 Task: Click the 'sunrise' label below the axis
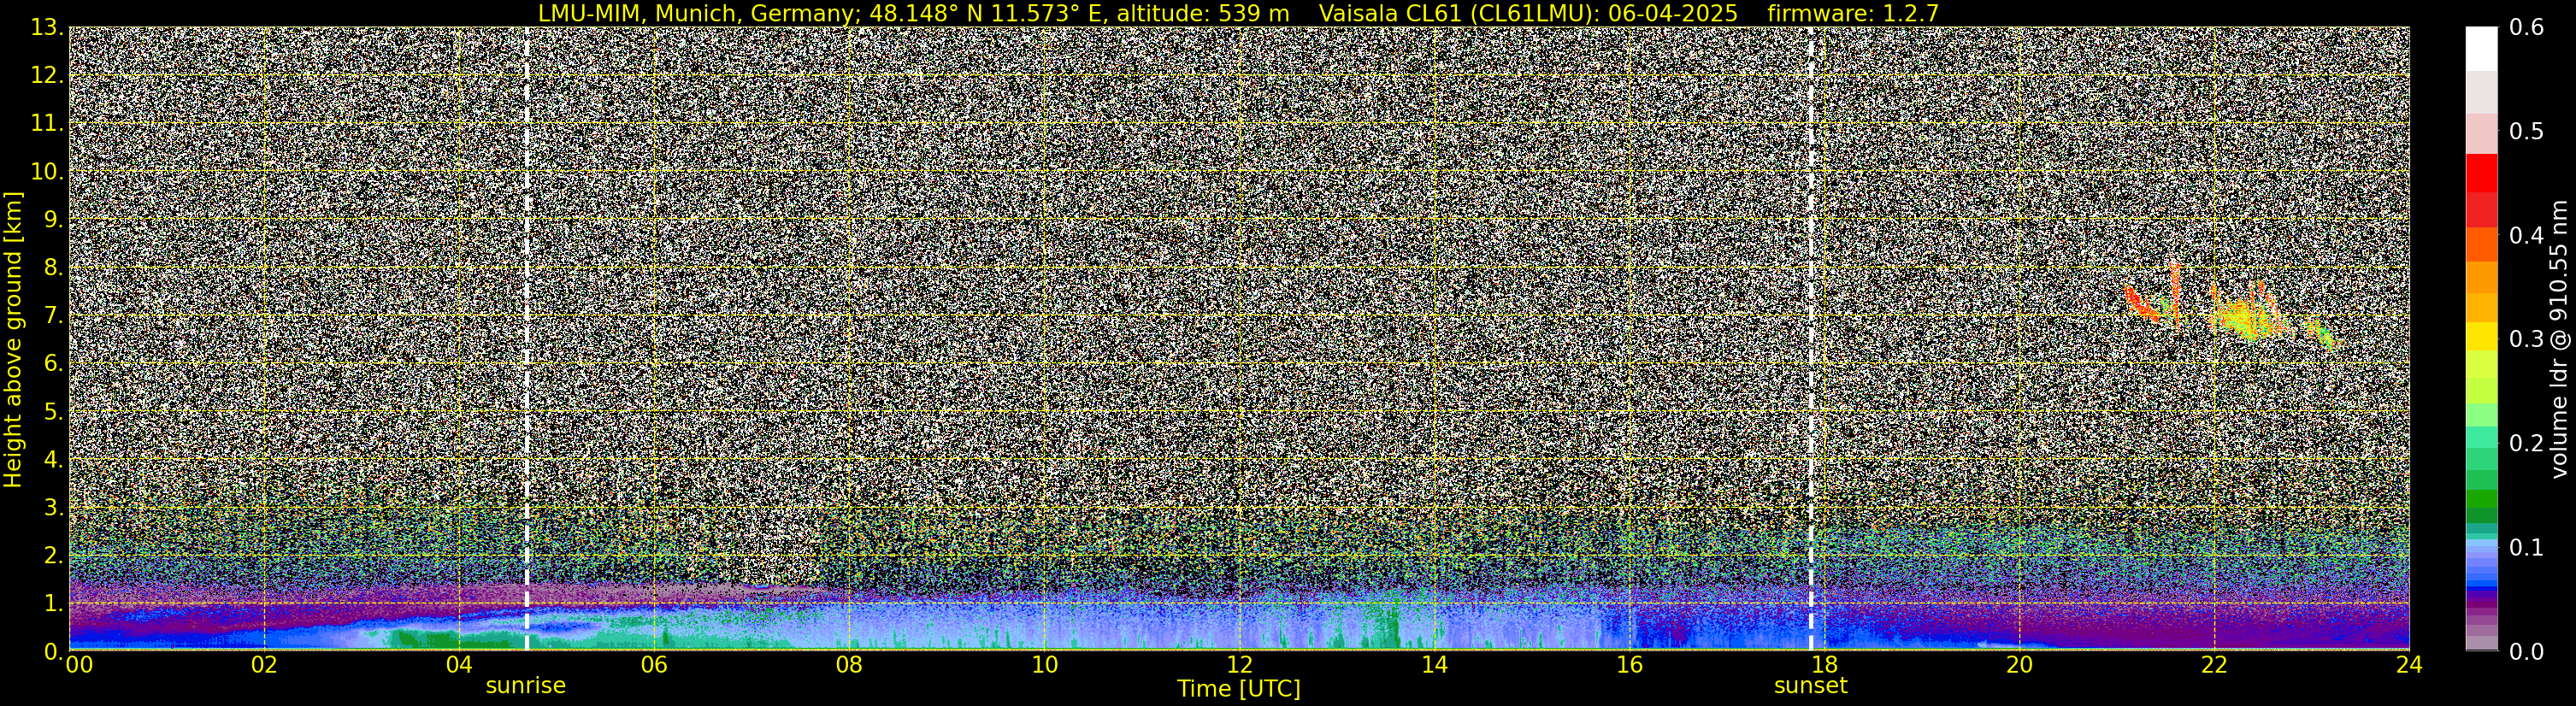coord(525,686)
